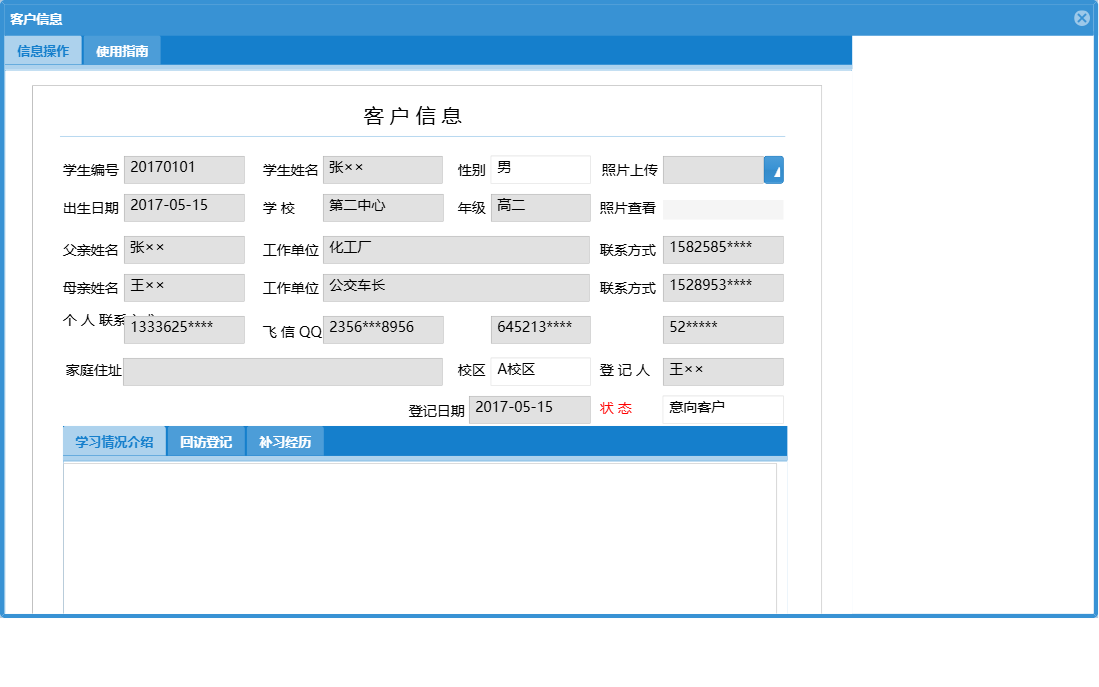
Task: Focus the empty 家庭住址 input field
Action: tap(283, 372)
